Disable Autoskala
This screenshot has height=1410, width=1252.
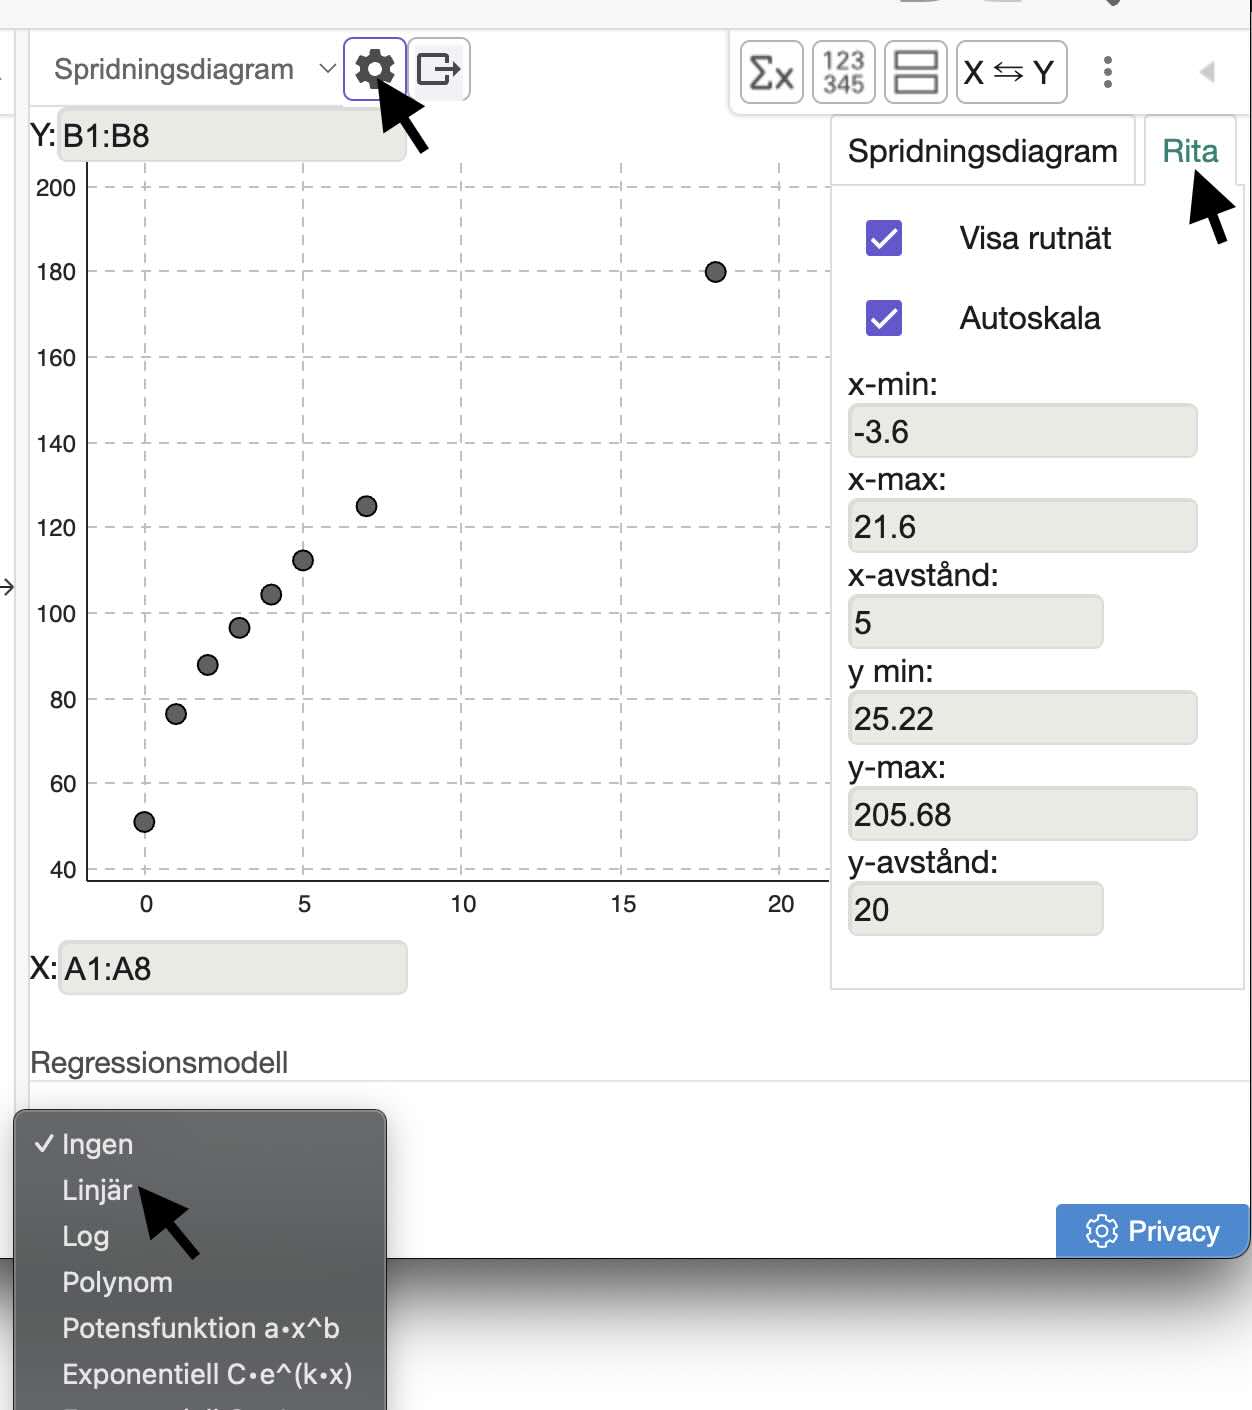click(x=883, y=318)
